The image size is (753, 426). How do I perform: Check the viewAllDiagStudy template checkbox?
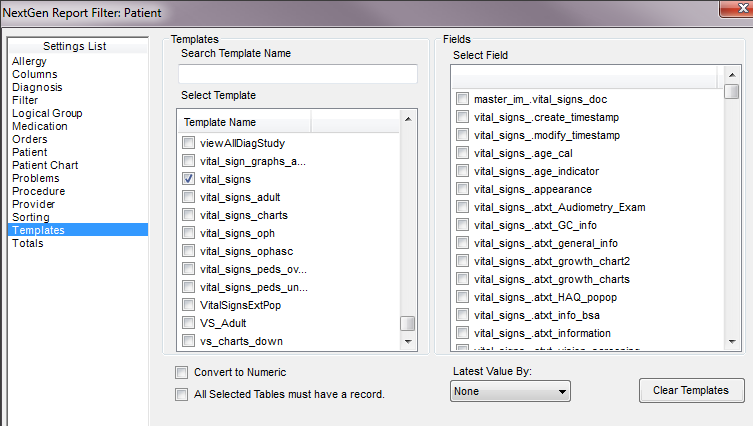189,143
